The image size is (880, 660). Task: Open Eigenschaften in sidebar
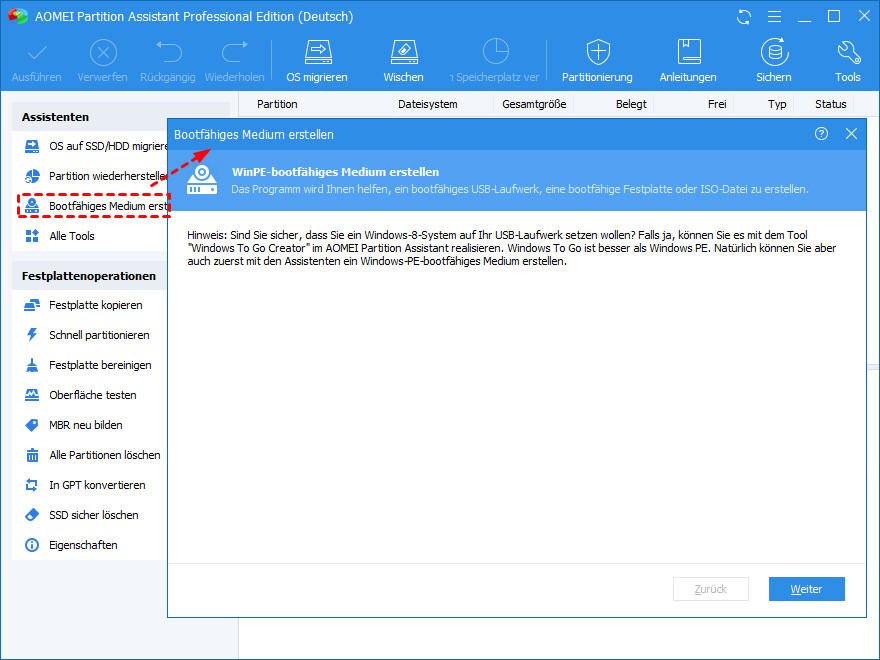pyautogui.click(x=71, y=546)
